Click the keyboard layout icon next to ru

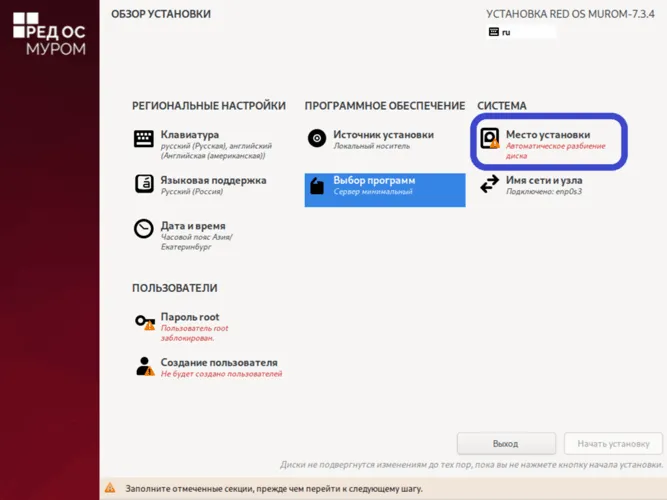[493, 32]
